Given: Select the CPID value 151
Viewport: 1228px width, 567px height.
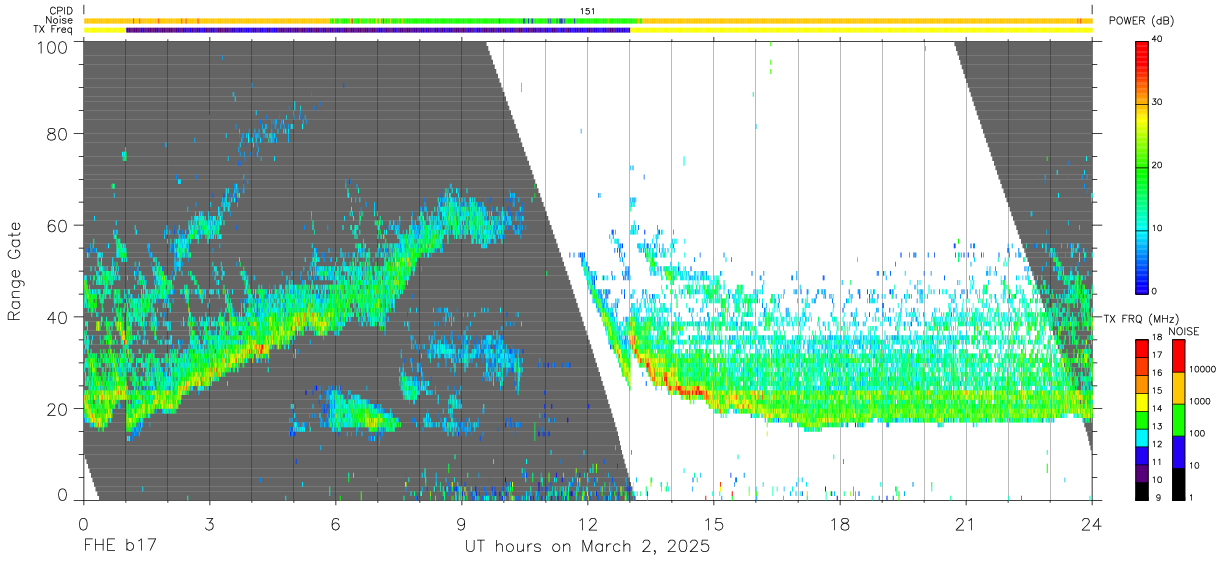Looking at the screenshot, I should pos(587,11).
